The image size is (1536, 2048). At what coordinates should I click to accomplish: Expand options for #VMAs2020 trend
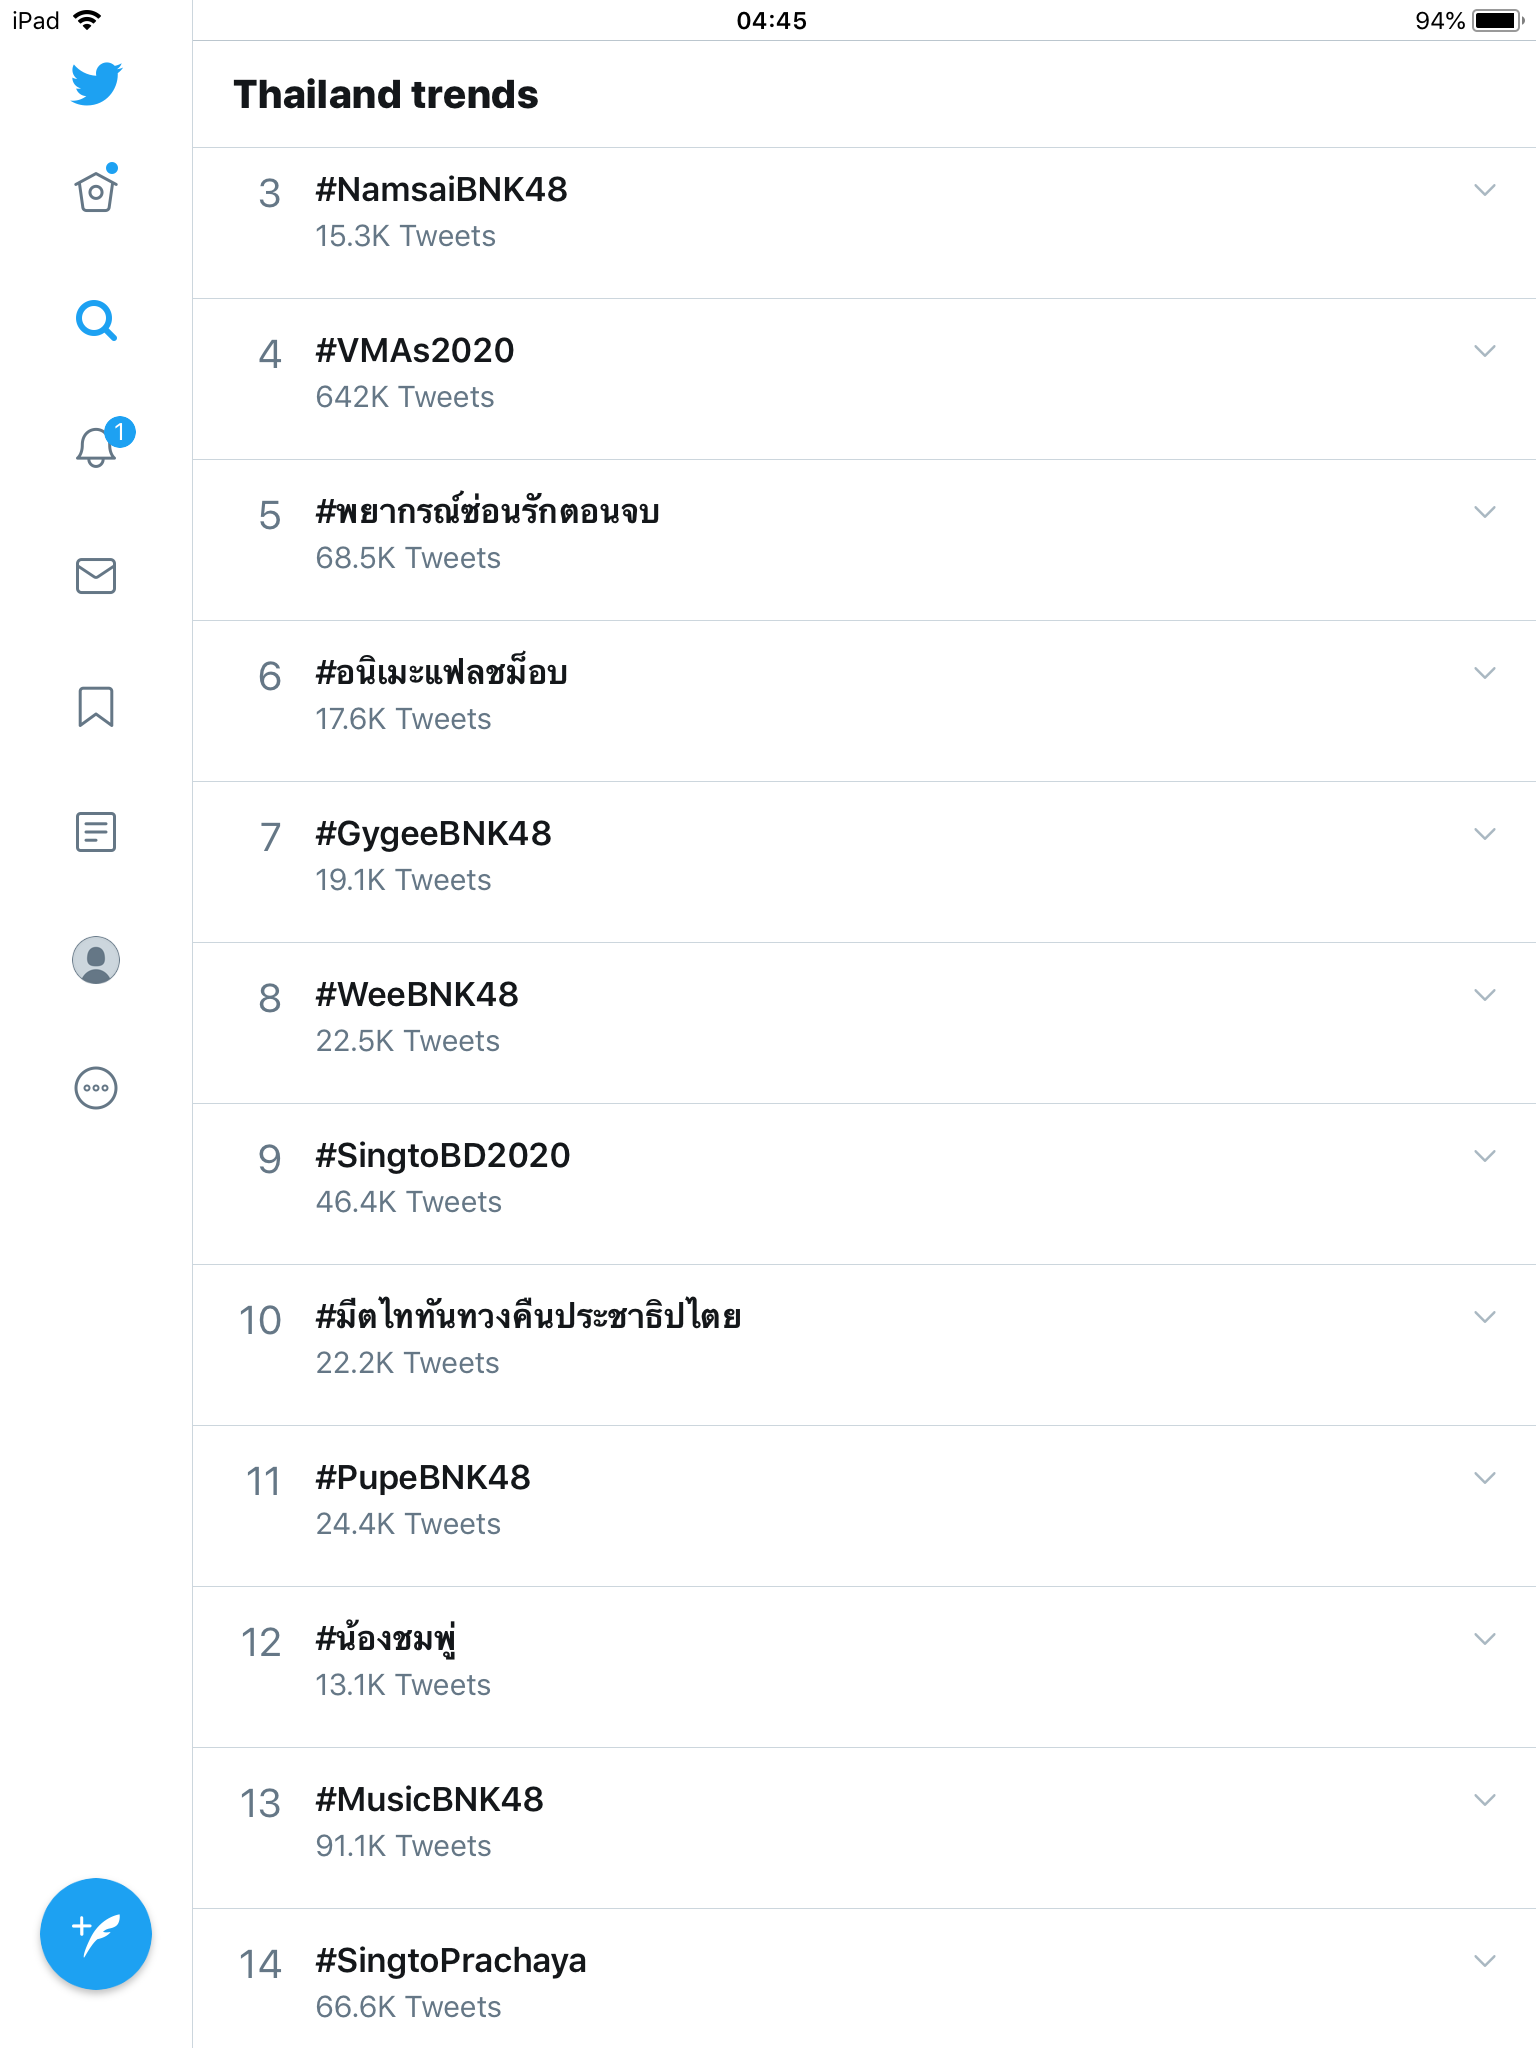[x=1484, y=351]
